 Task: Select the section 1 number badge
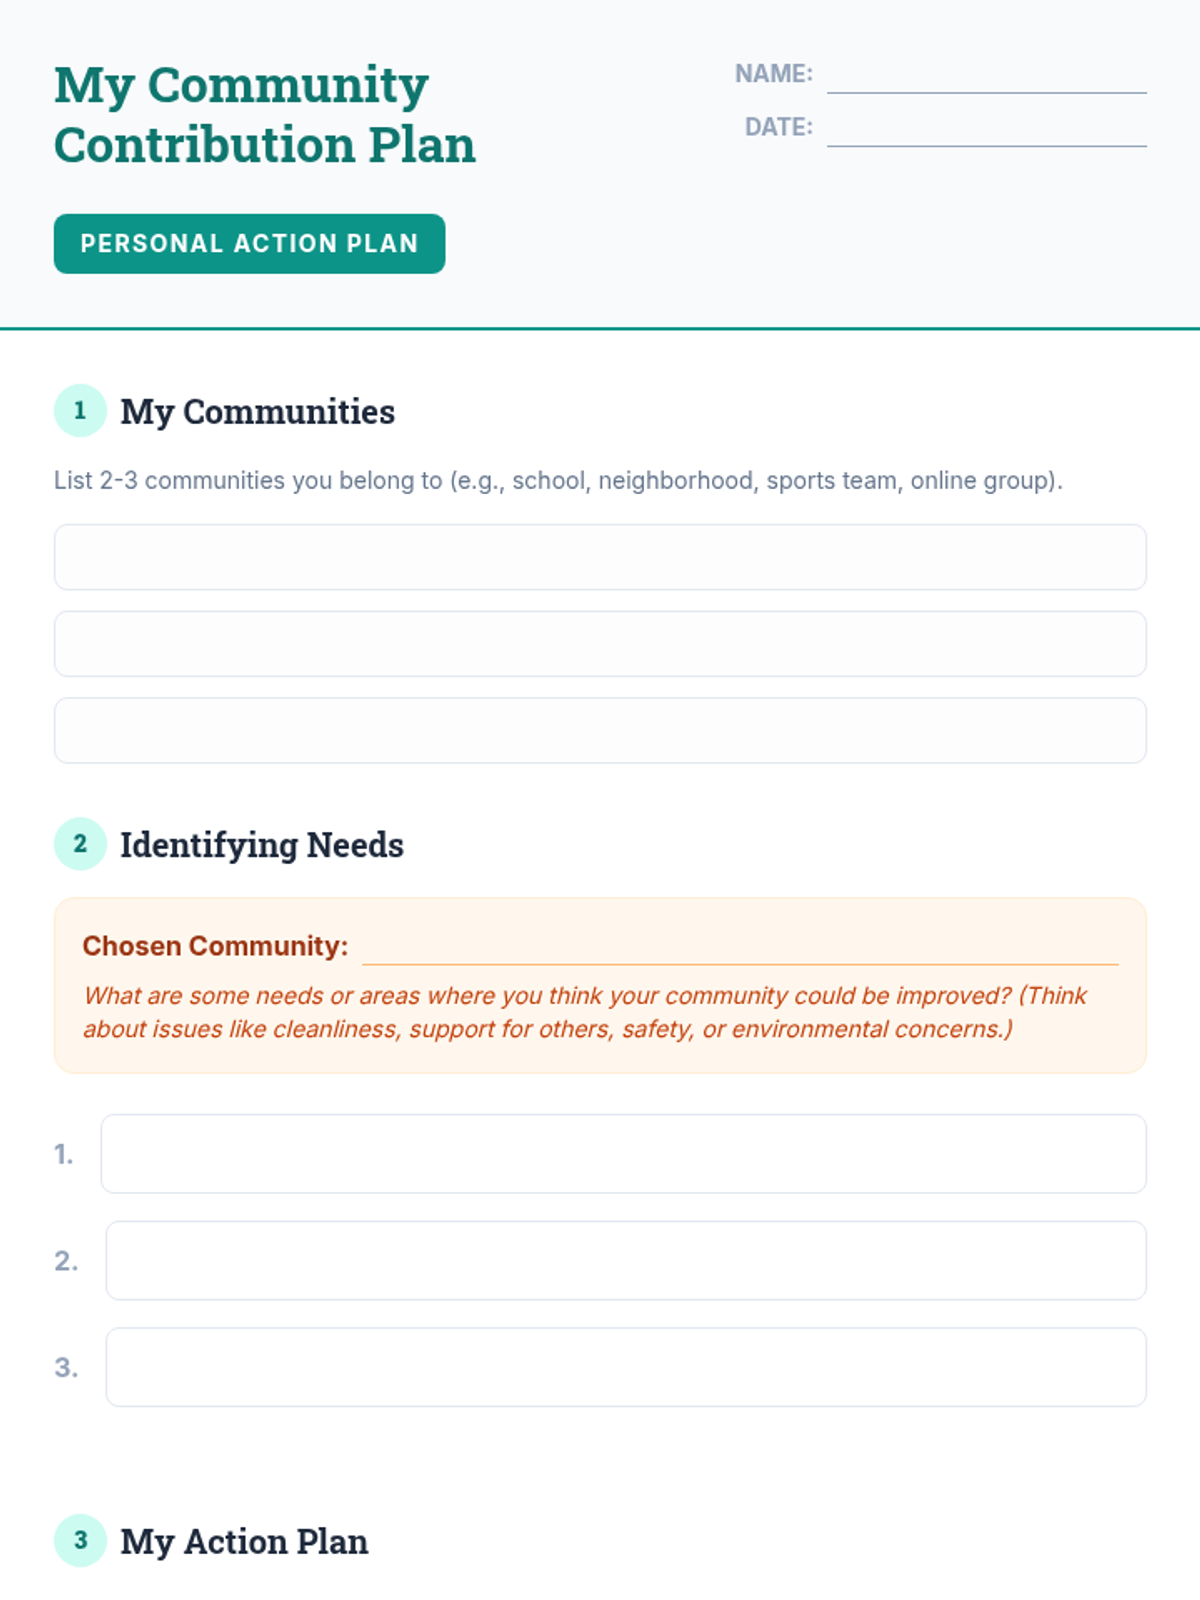point(80,411)
